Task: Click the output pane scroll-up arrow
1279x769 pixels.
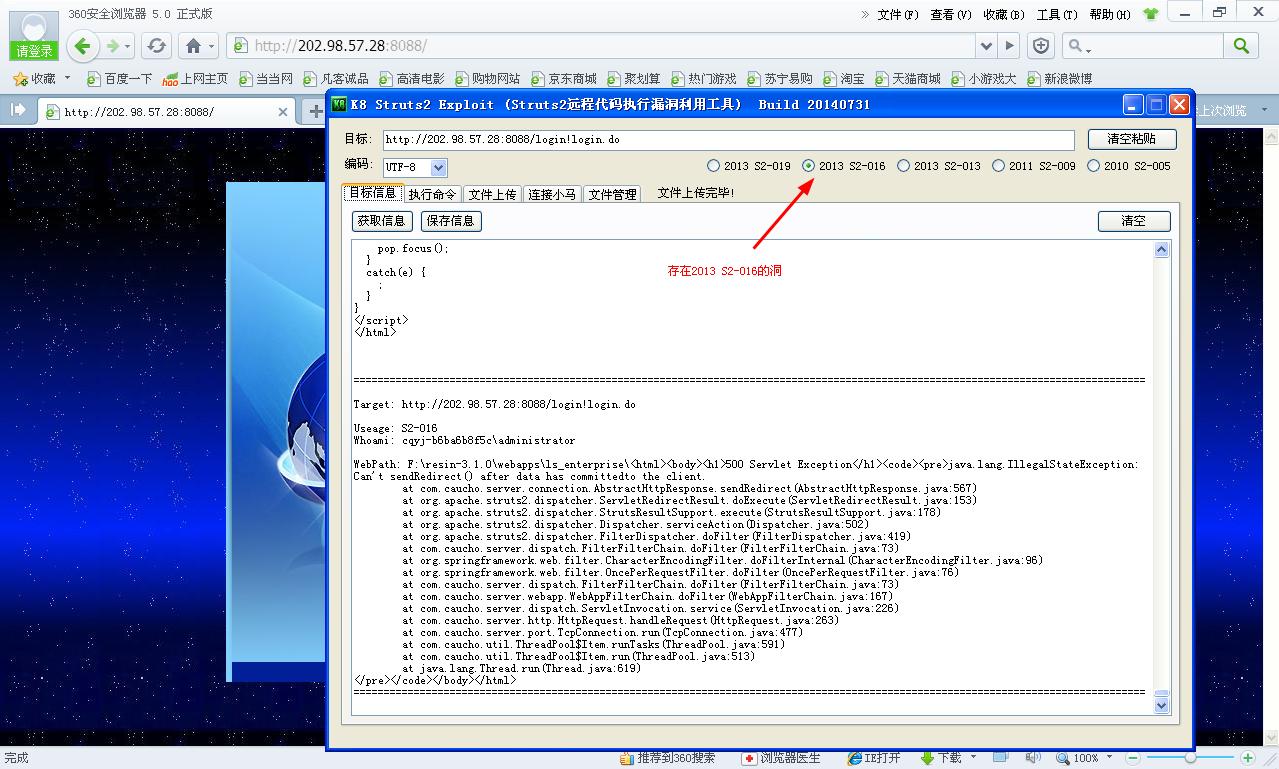Action: [1161, 250]
